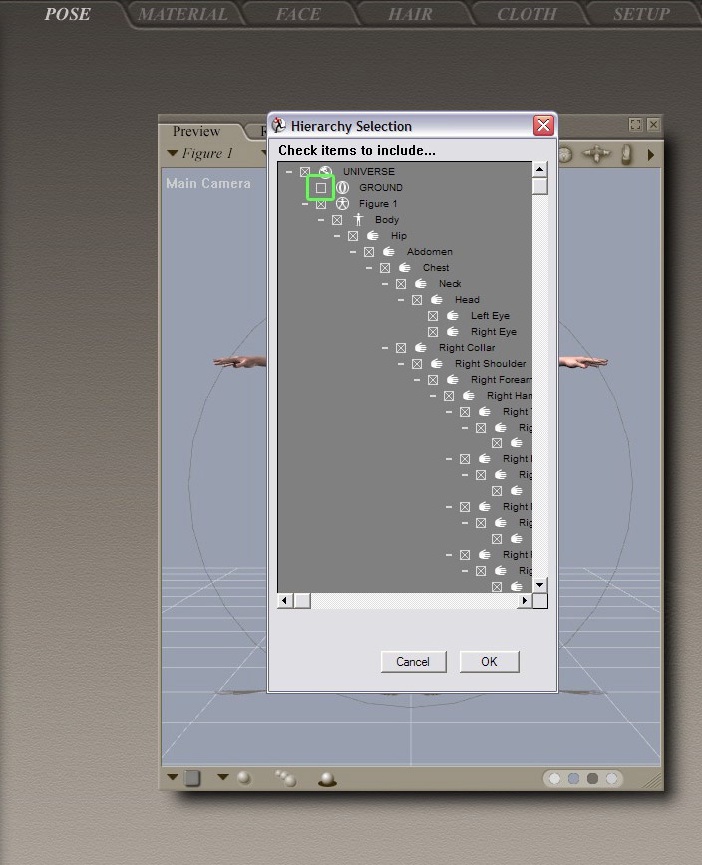Switch to the MATERIAL room tab
The height and width of the screenshot is (865, 702).
pyautogui.click(x=182, y=14)
